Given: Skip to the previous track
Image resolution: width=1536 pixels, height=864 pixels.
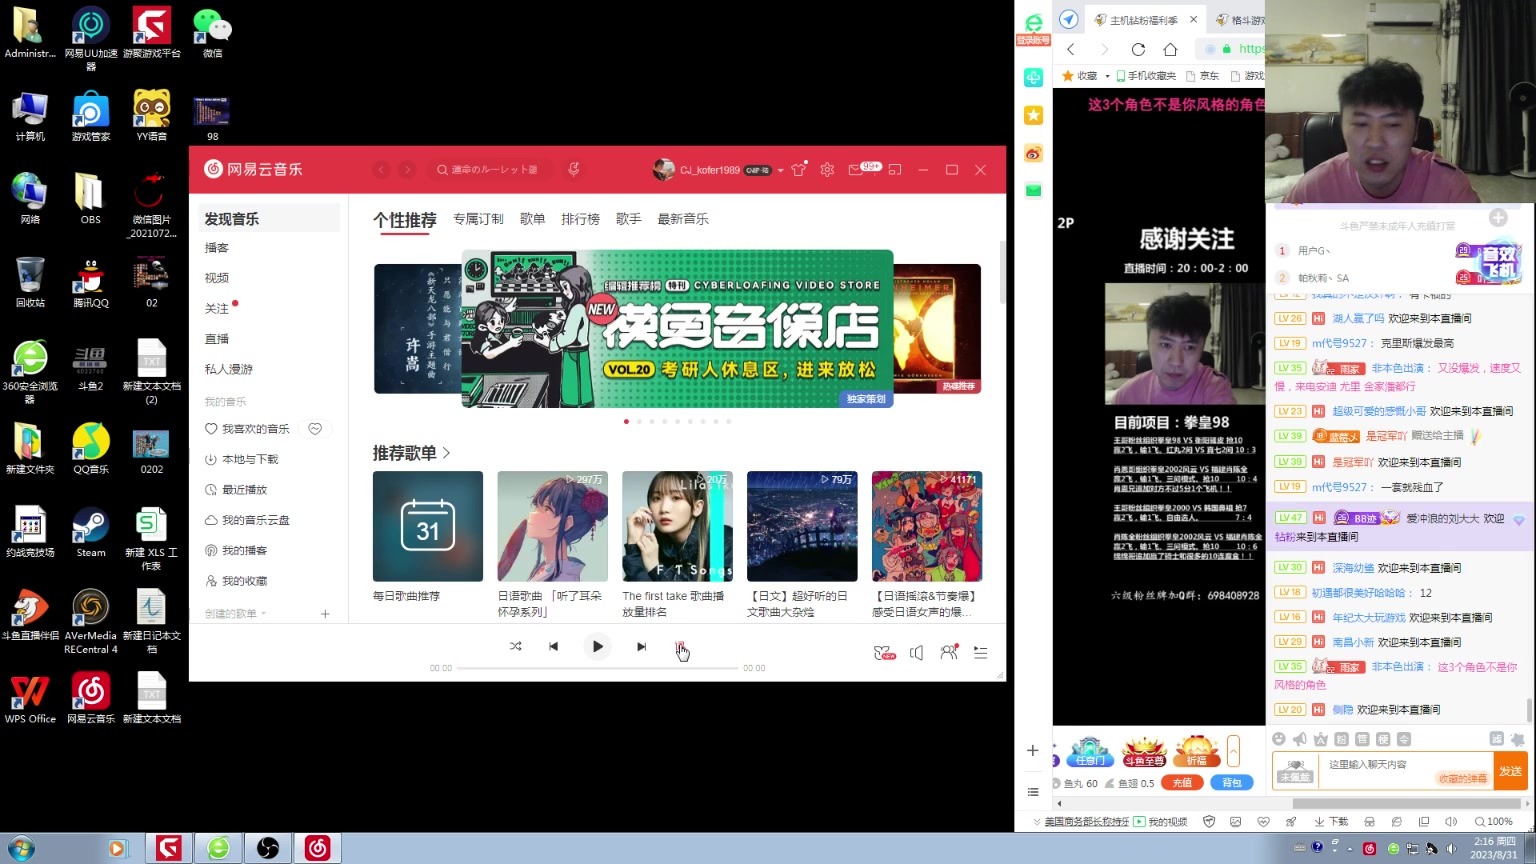Looking at the screenshot, I should [x=553, y=646].
